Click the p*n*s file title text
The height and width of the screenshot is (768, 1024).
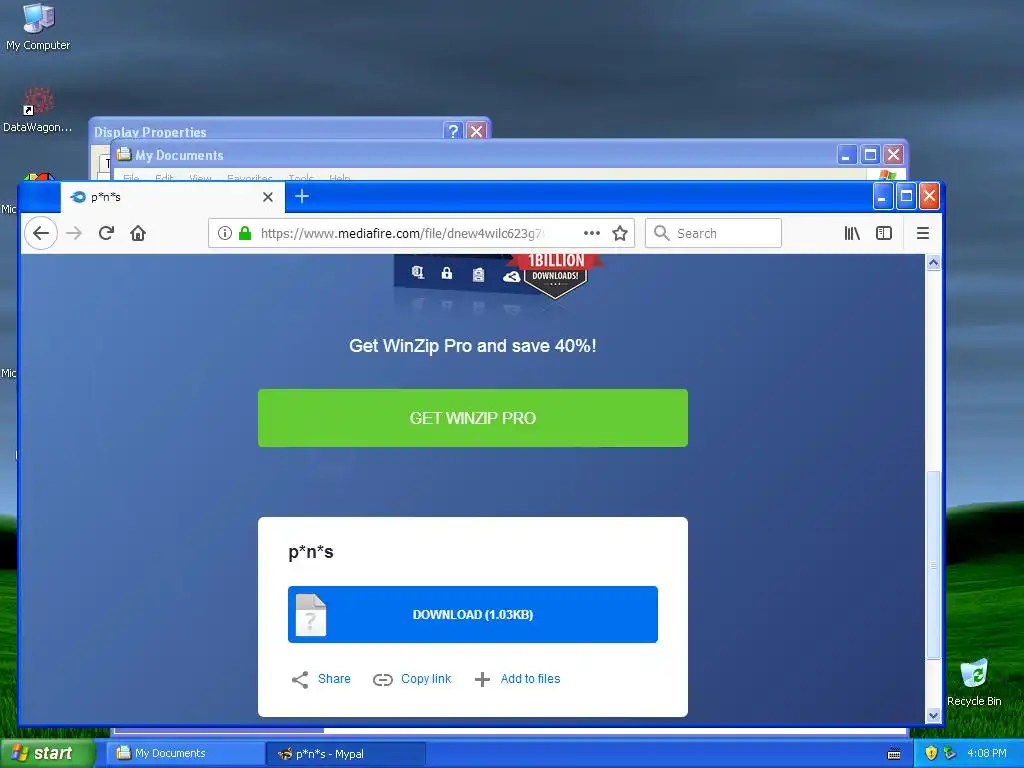[311, 552]
